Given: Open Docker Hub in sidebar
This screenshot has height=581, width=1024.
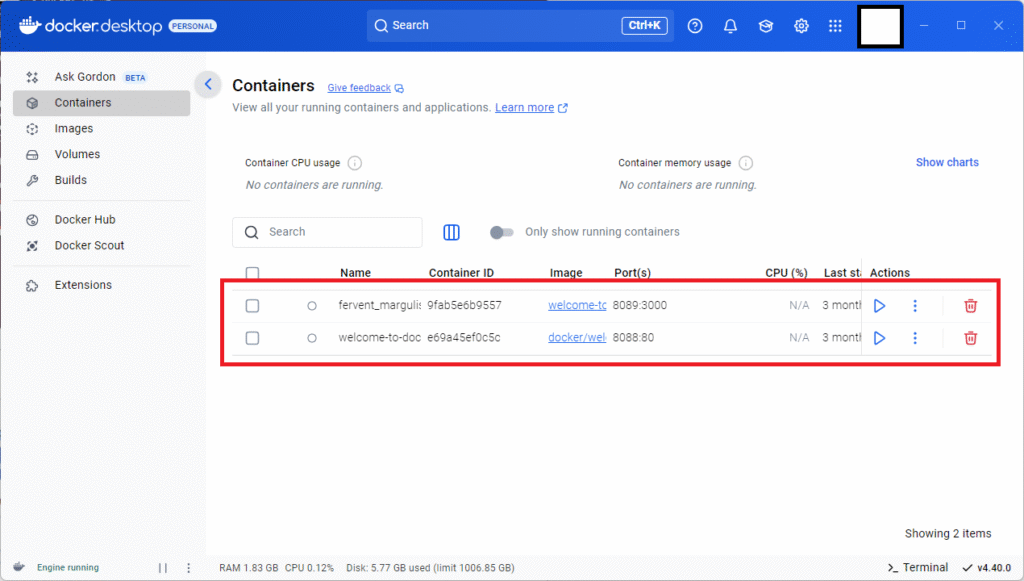Looking at the screenshot, I should tap(101, 219).
